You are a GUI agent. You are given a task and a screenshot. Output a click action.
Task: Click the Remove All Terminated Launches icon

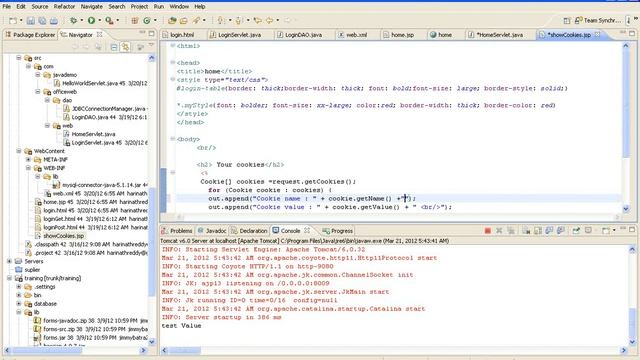coord(511,231)
